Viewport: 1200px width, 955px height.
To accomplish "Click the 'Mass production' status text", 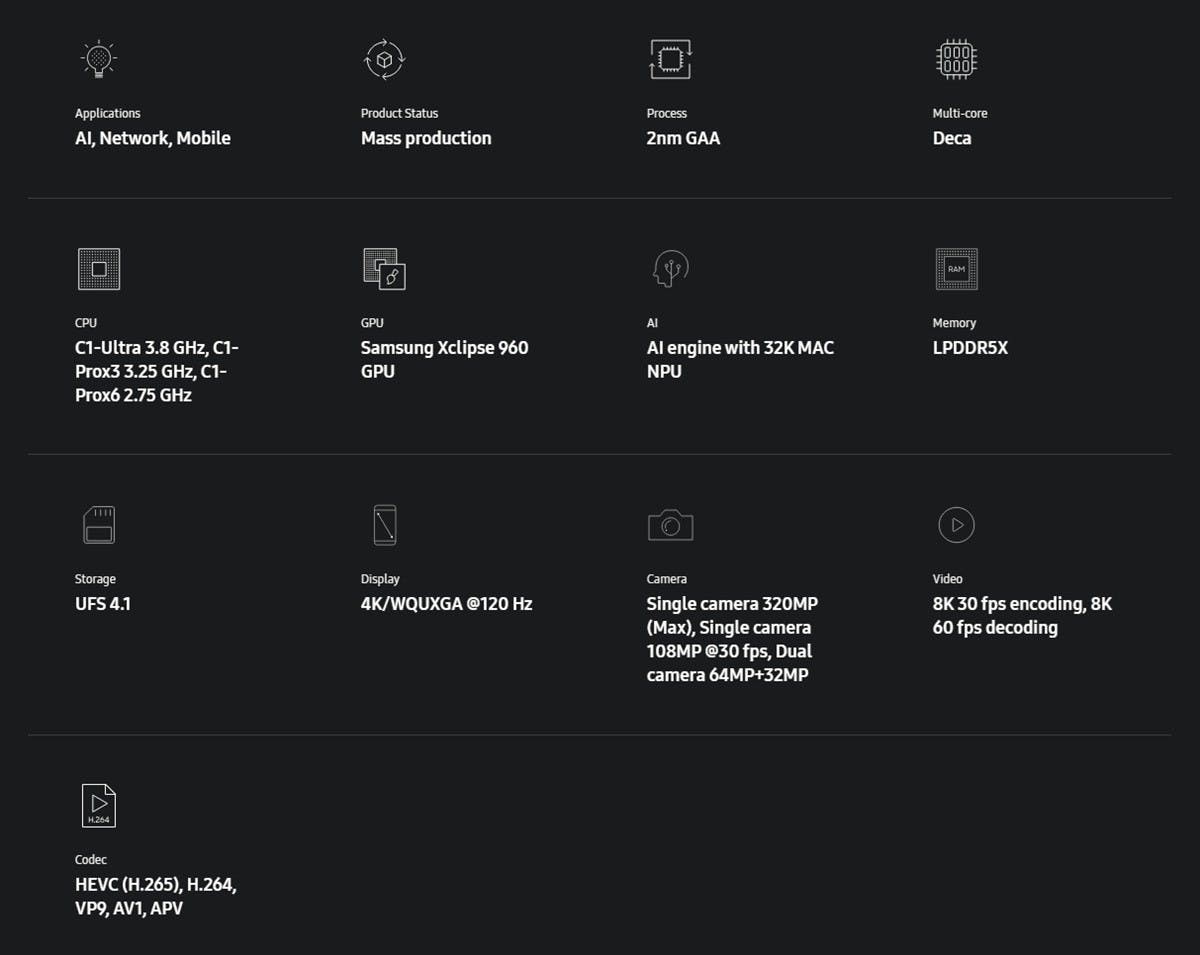I will coord(426,138).
